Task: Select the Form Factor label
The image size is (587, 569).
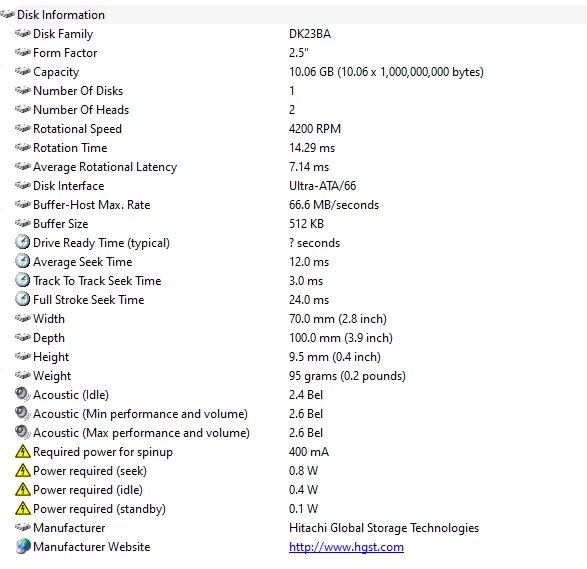Action: (65, 53)
